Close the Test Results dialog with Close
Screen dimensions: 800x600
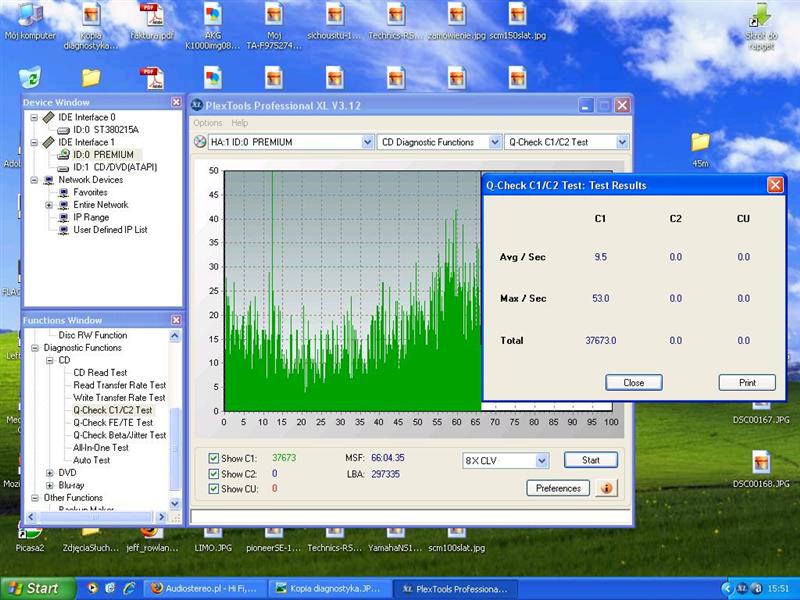tap(634, 383)
